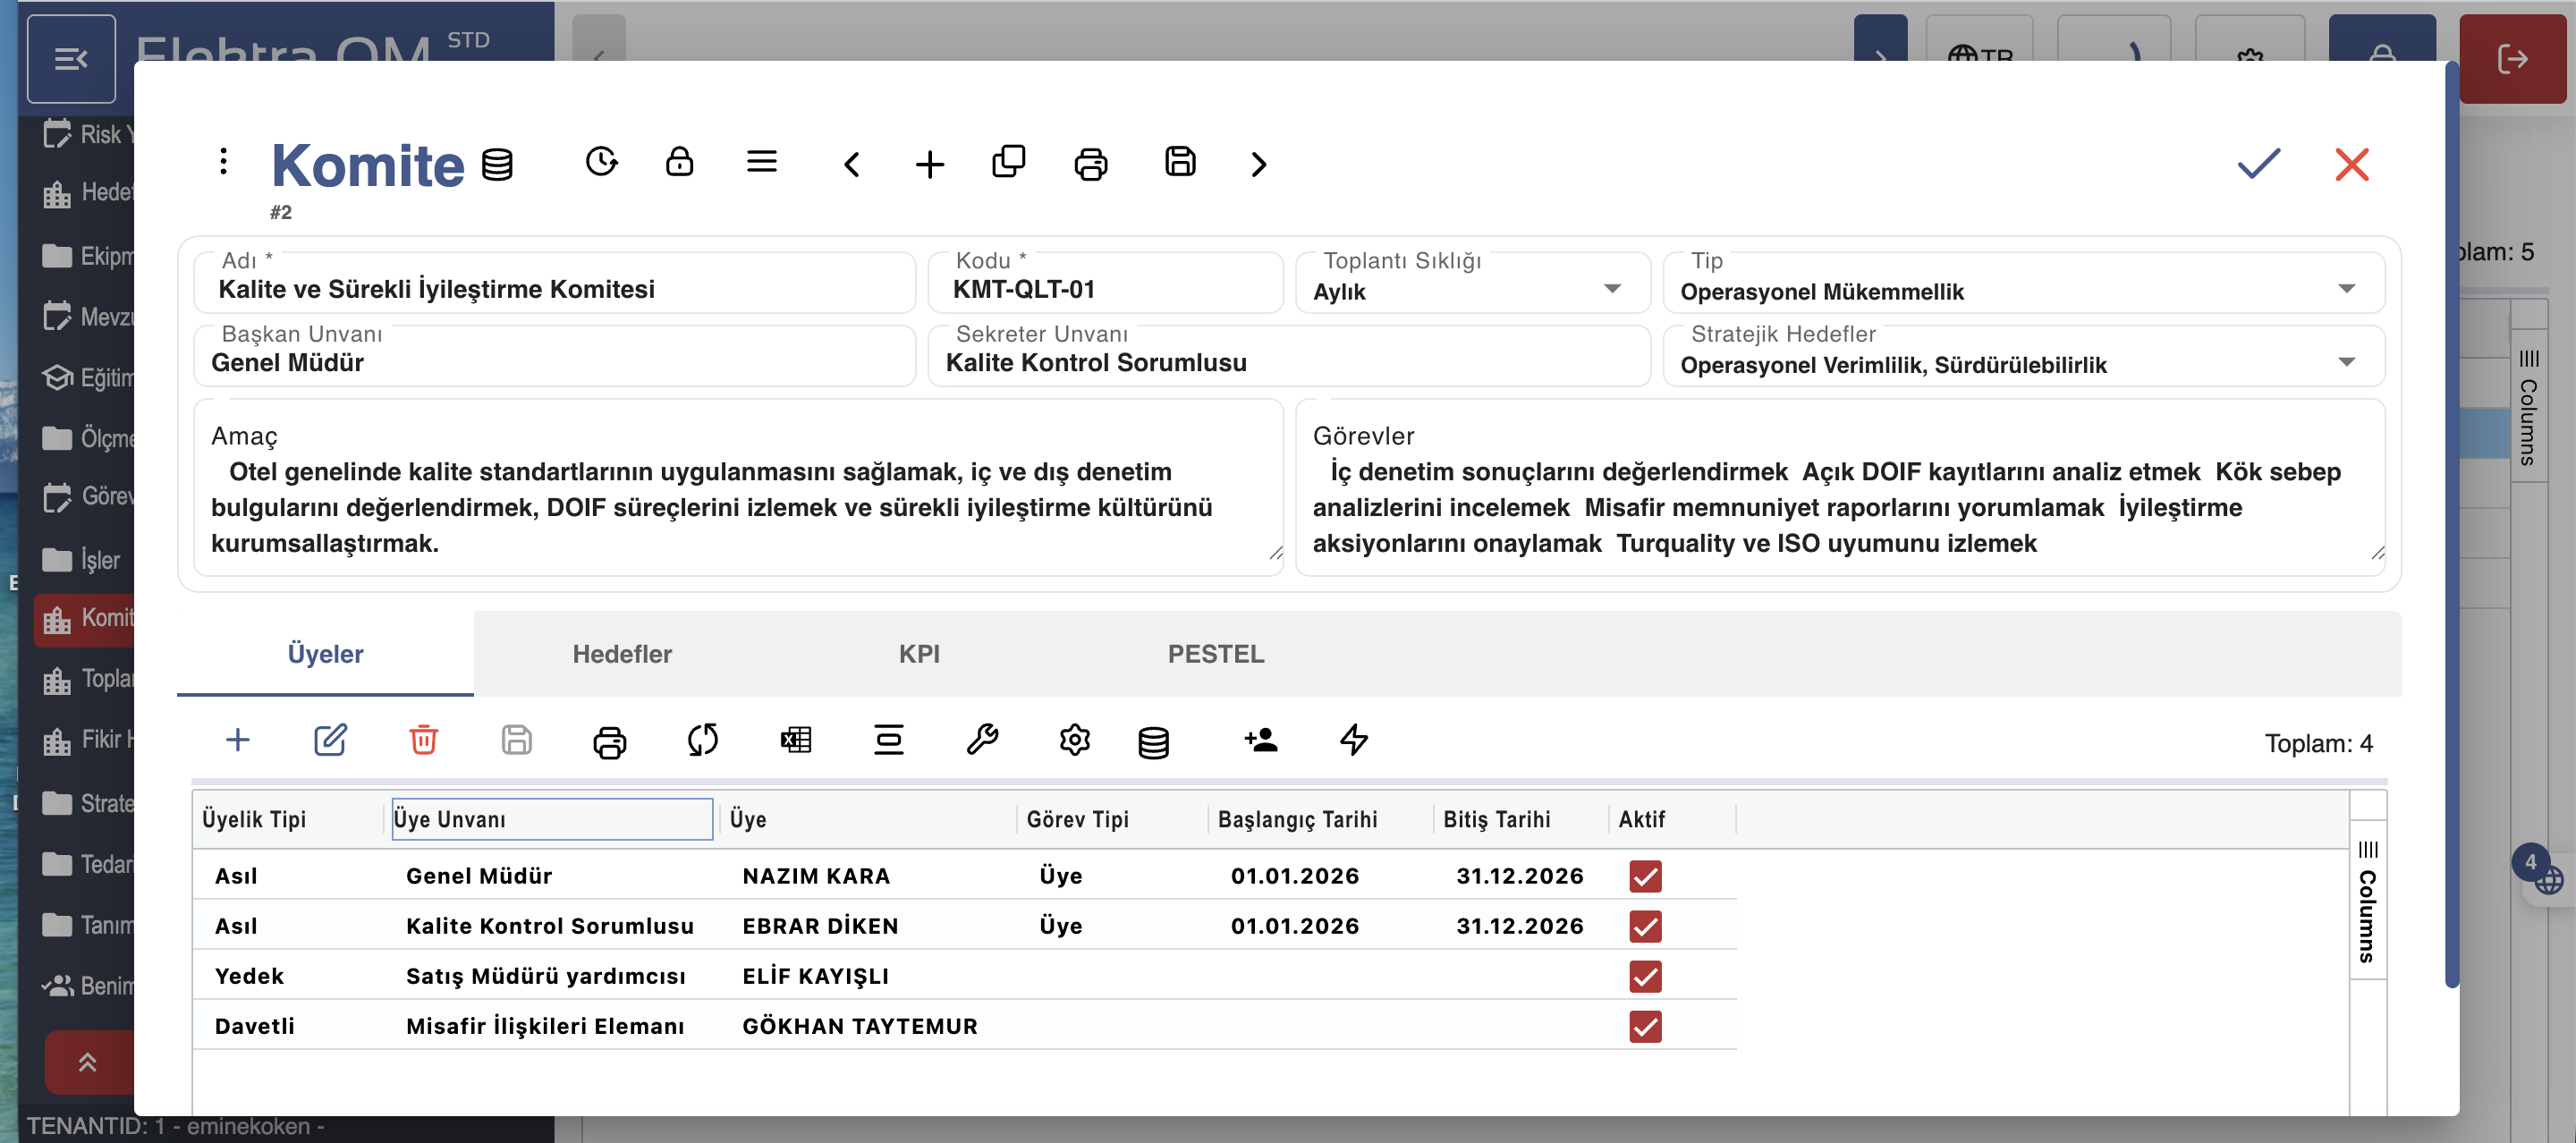The image size is (2576, 1143).
Task: Delete selected member with trash icon
Action: tap(423, 740)
